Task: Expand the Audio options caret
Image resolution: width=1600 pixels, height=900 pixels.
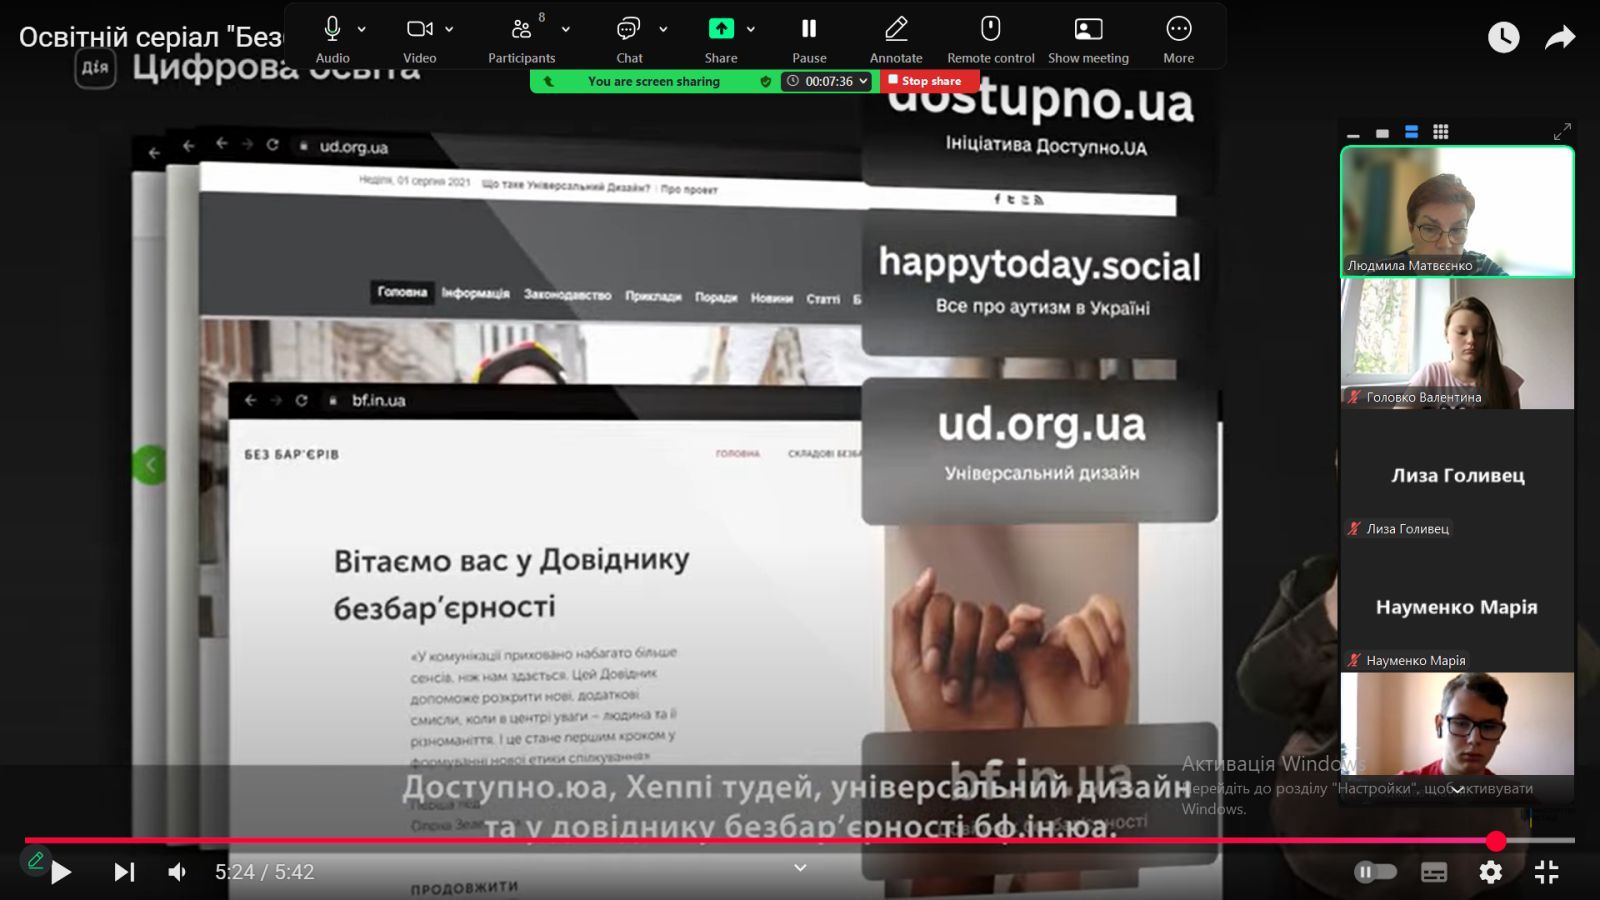Action: pos(362,30)
